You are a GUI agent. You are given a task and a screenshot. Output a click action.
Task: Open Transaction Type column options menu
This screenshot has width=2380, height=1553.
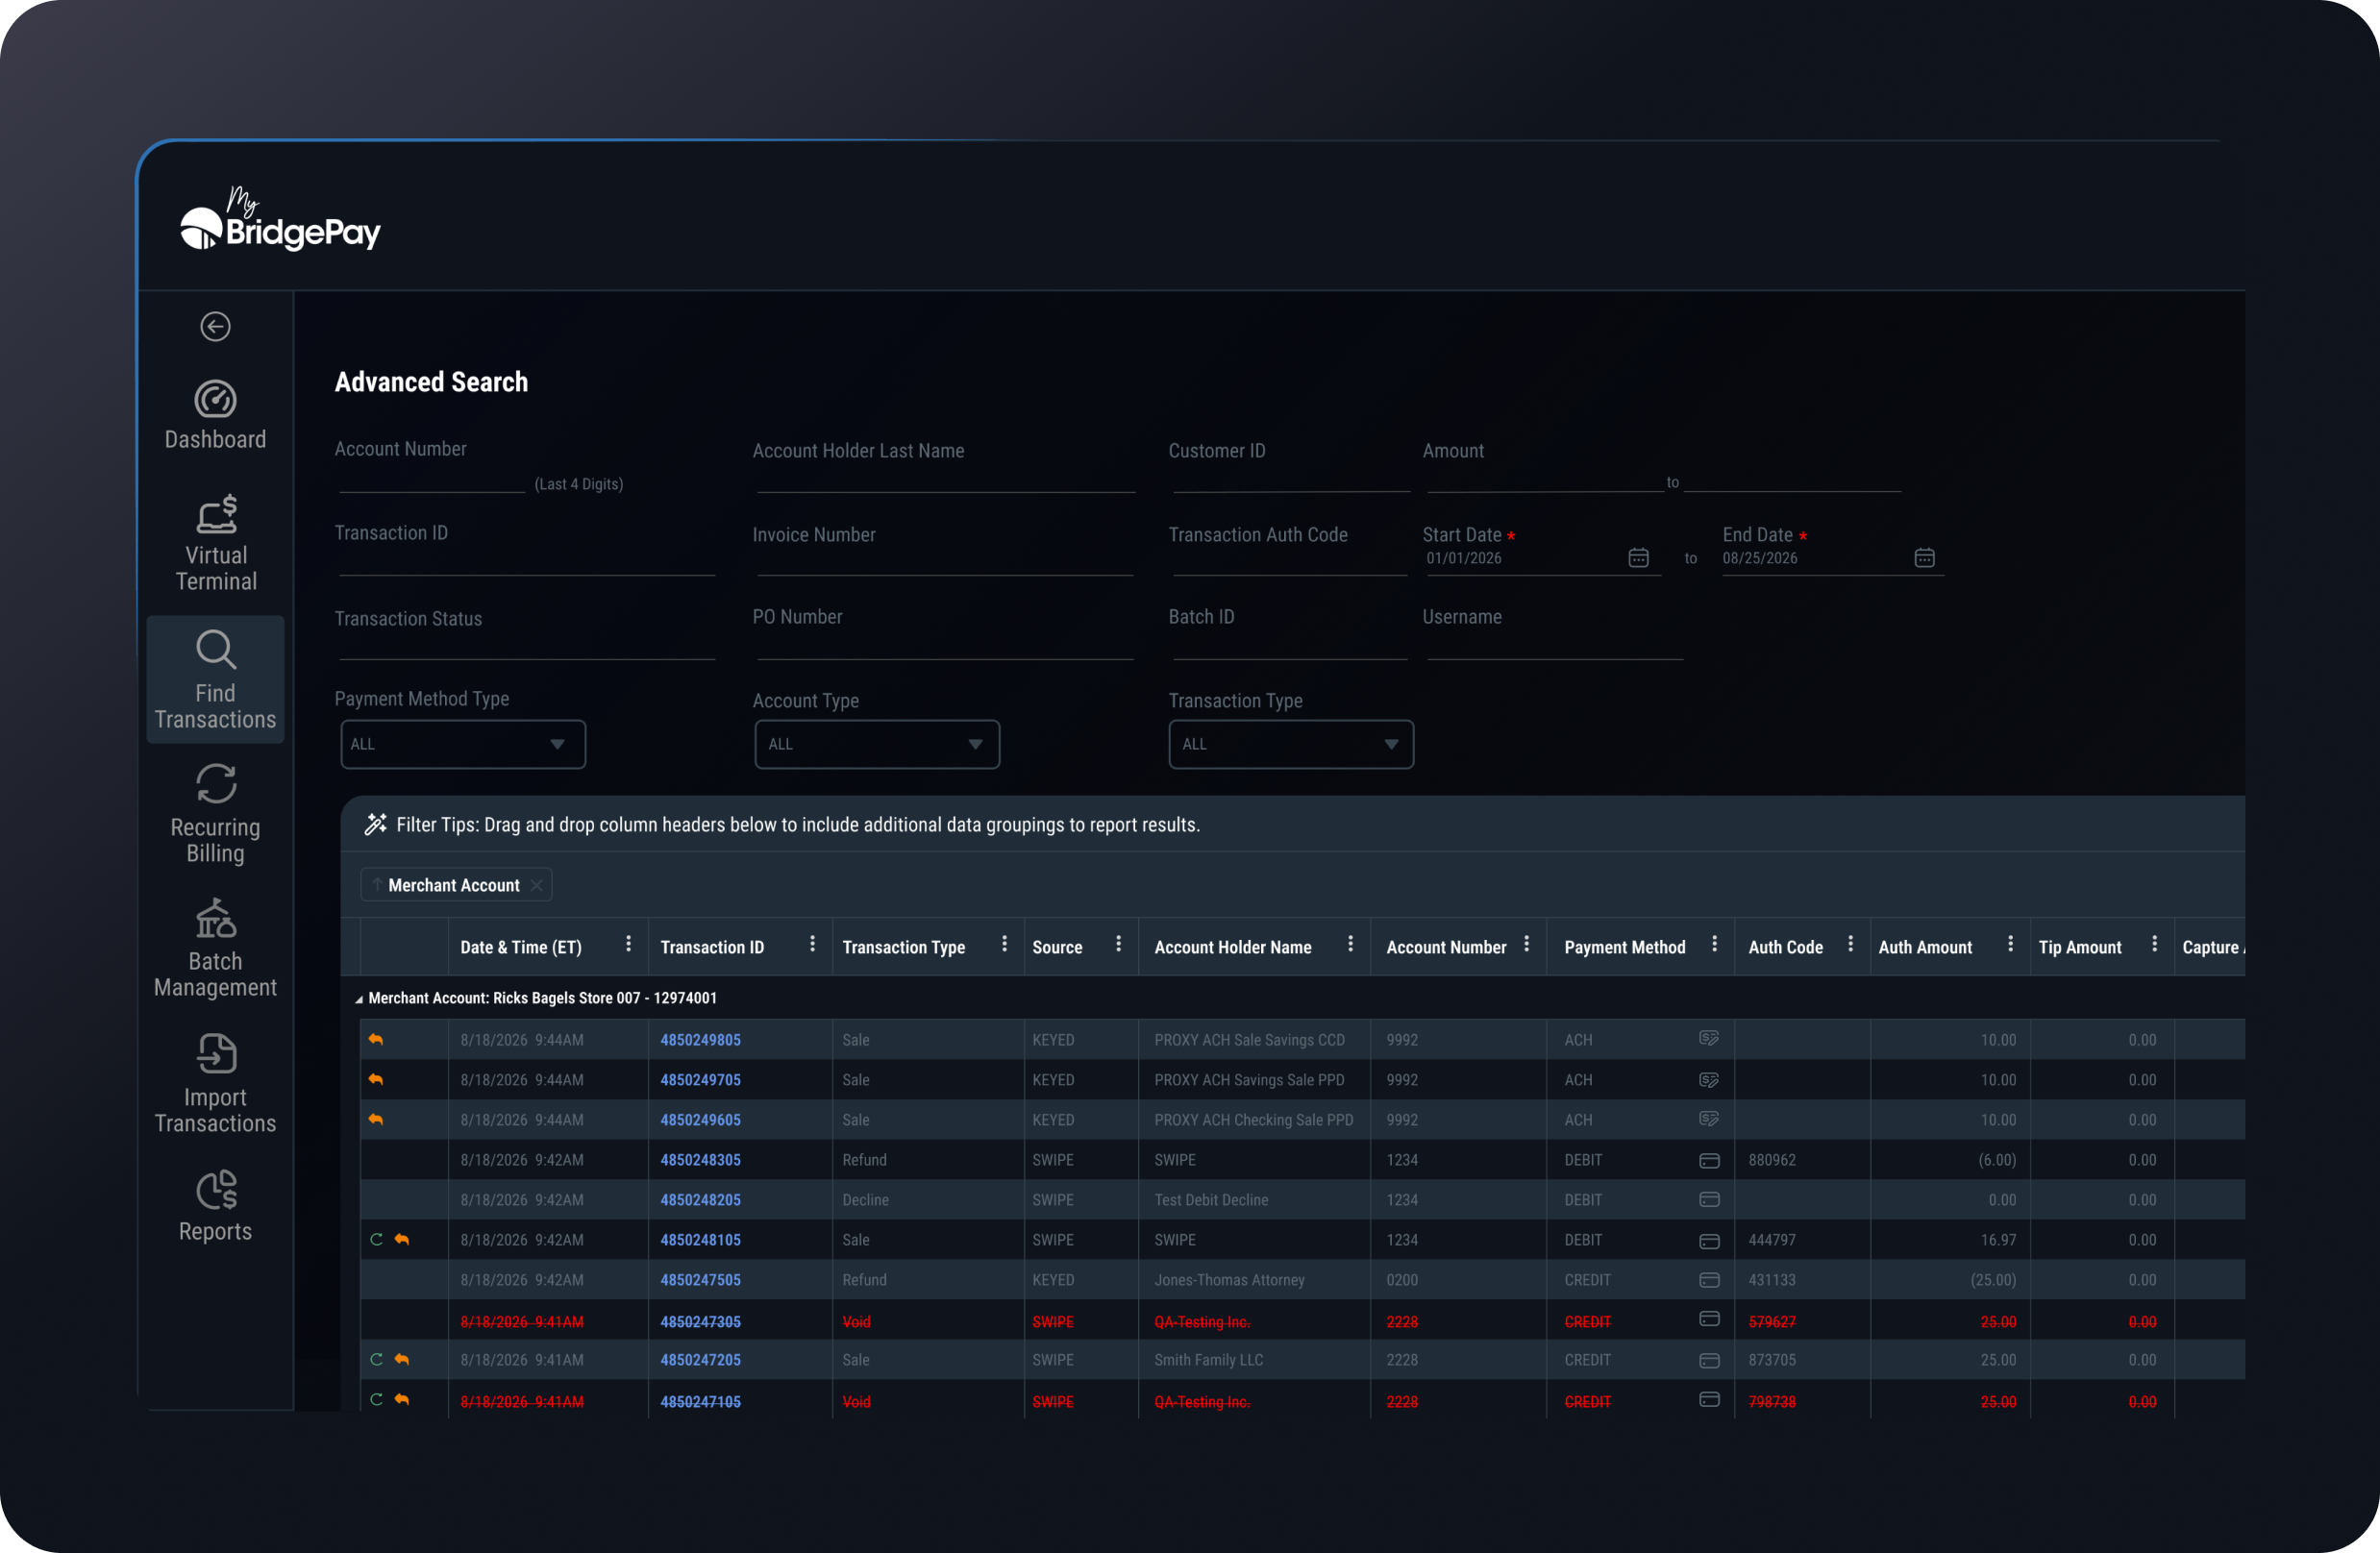tap(1004, 944)
